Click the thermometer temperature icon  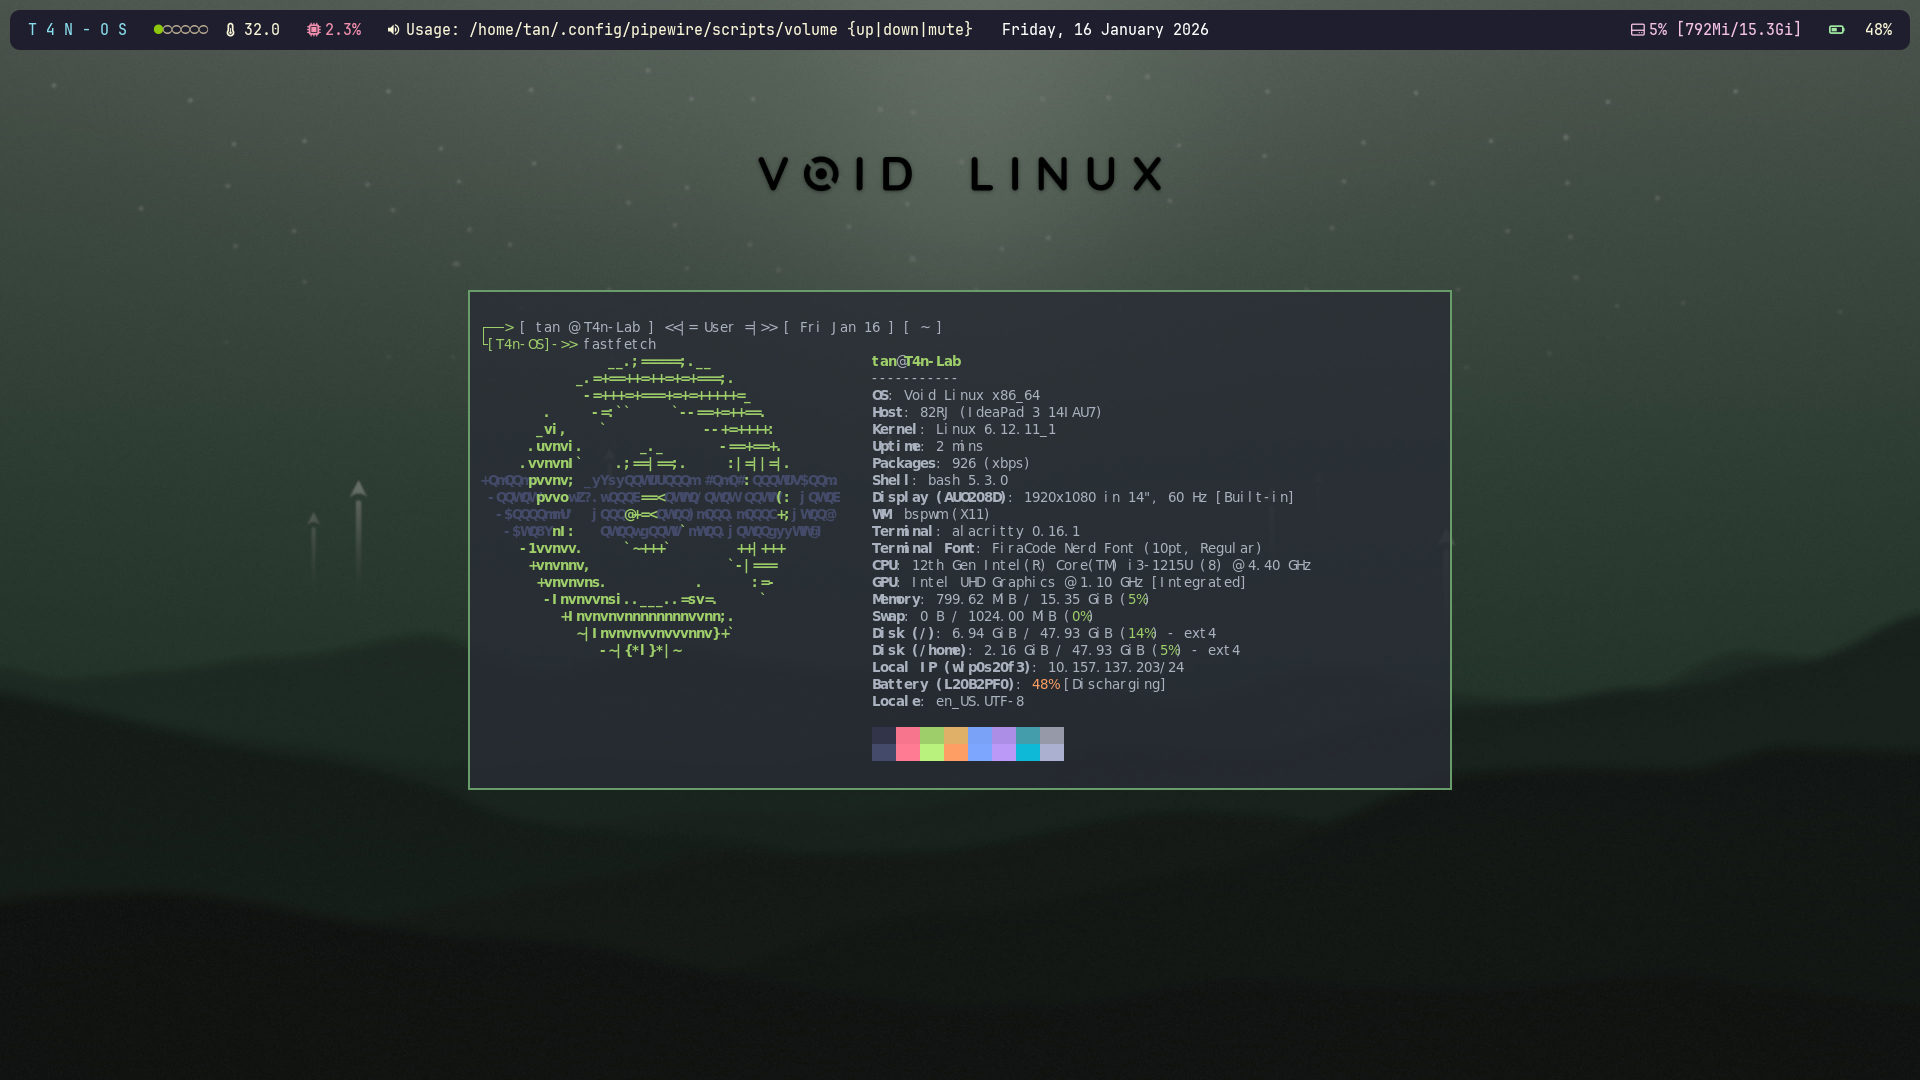231,29
